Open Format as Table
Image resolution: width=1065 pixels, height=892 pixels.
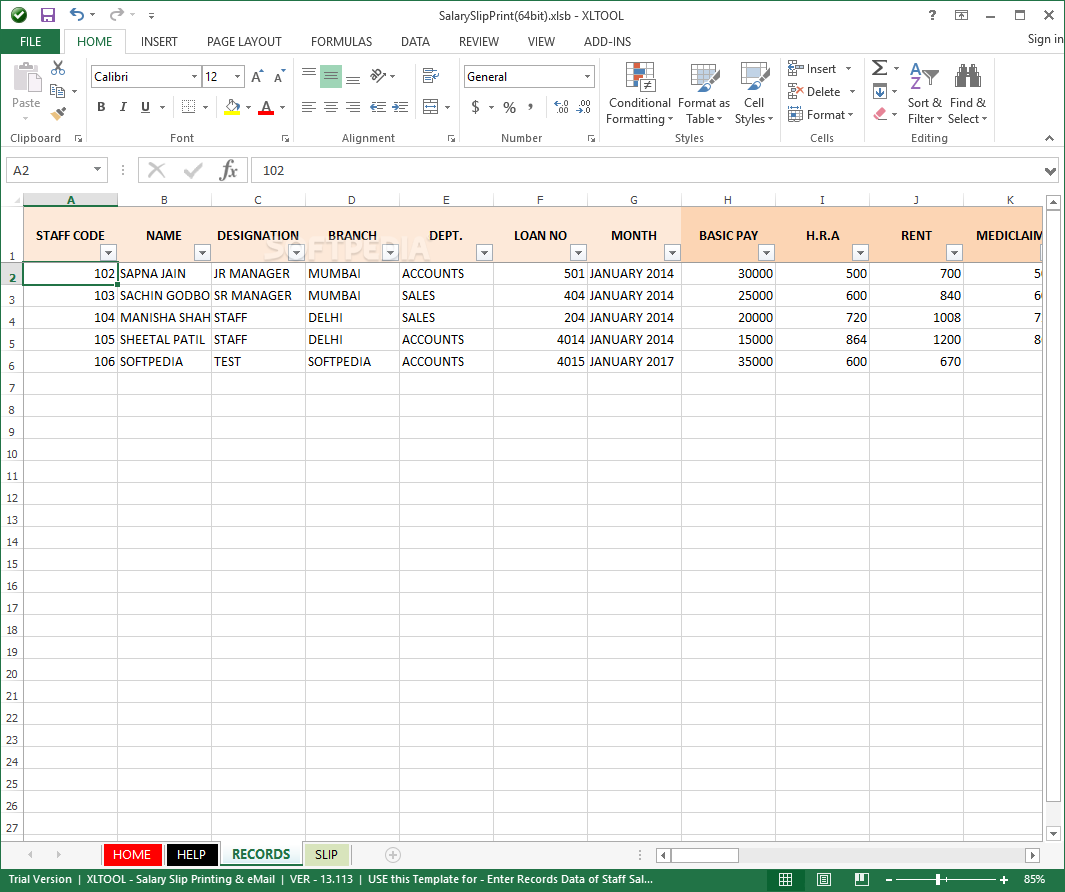704,94
